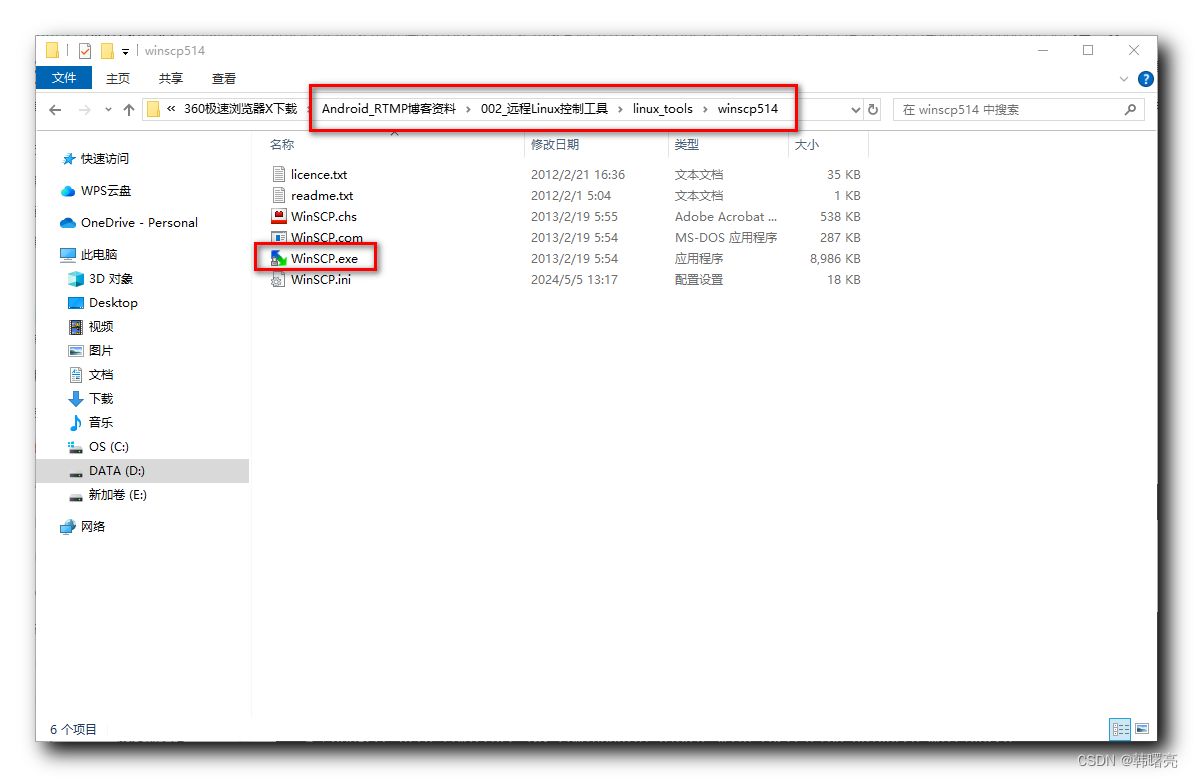The image size is (1193, 777).
Task: Switch to the 主页 ribbon tab
Action: pyautogui.click(x=117, y=77)
